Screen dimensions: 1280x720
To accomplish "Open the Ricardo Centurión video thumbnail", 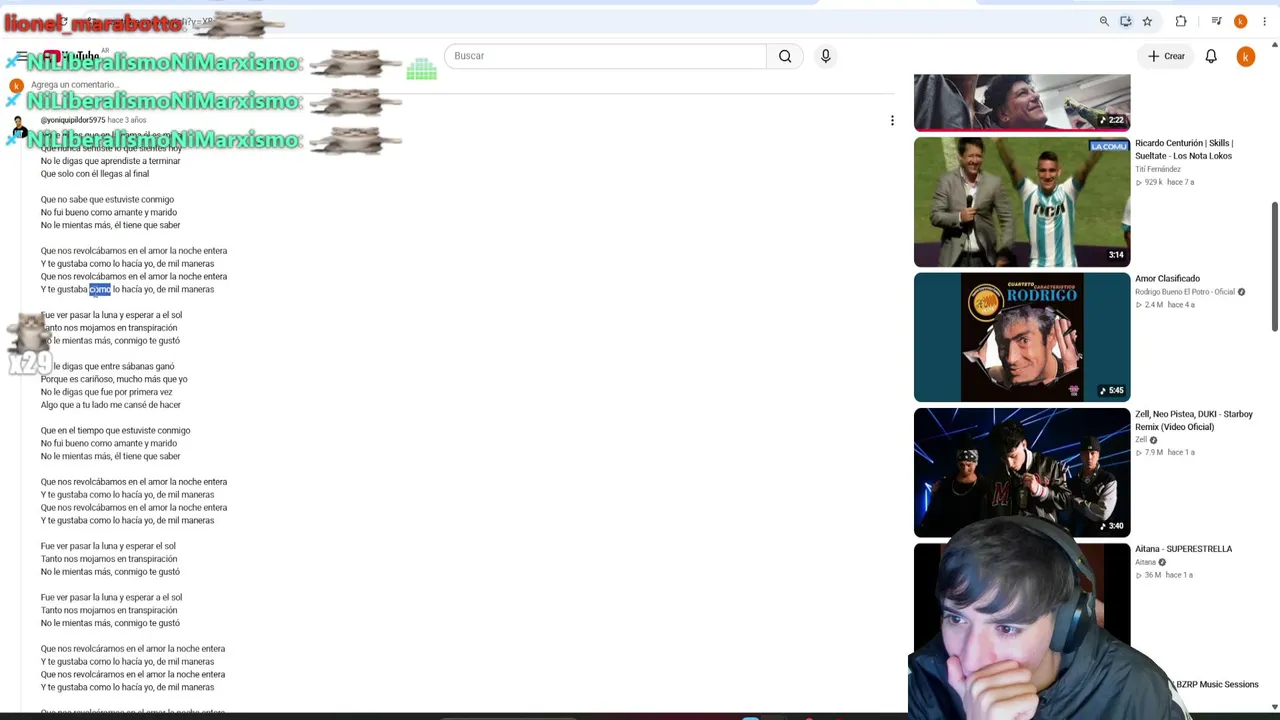I will point(1022,202).
